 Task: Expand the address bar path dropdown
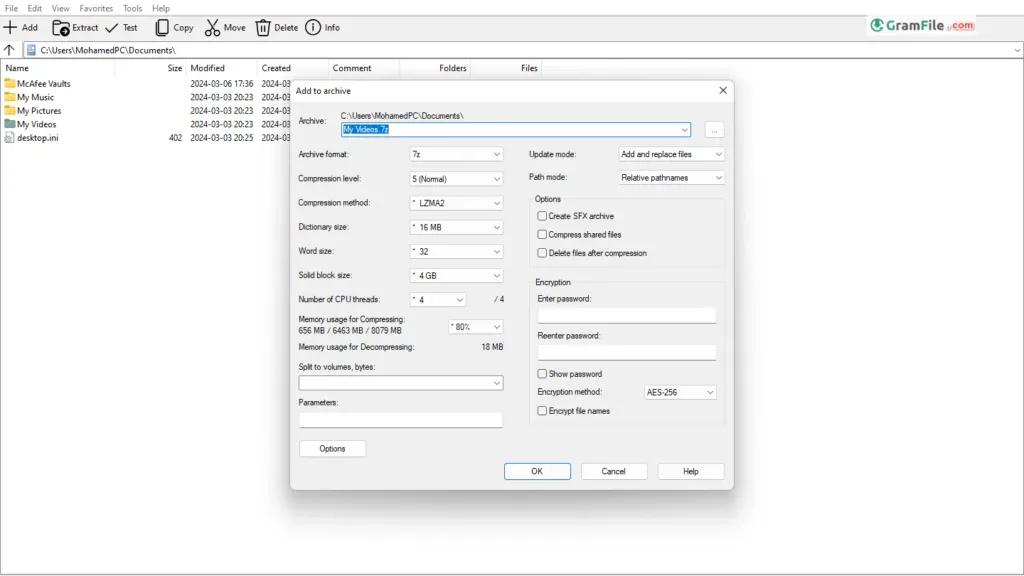coord(1017,50)
